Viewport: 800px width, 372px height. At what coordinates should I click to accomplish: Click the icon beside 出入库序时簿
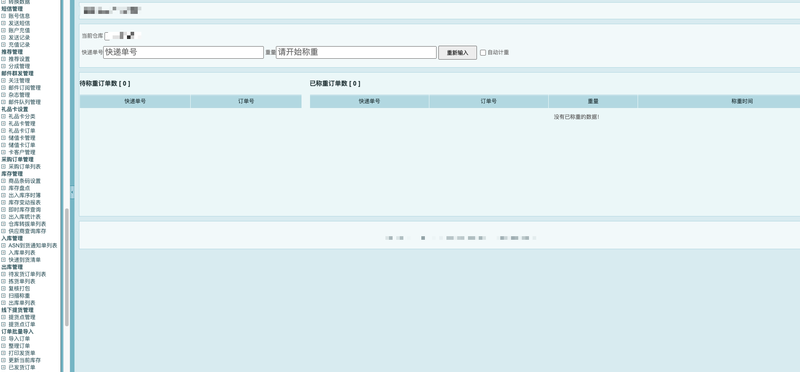4,195
